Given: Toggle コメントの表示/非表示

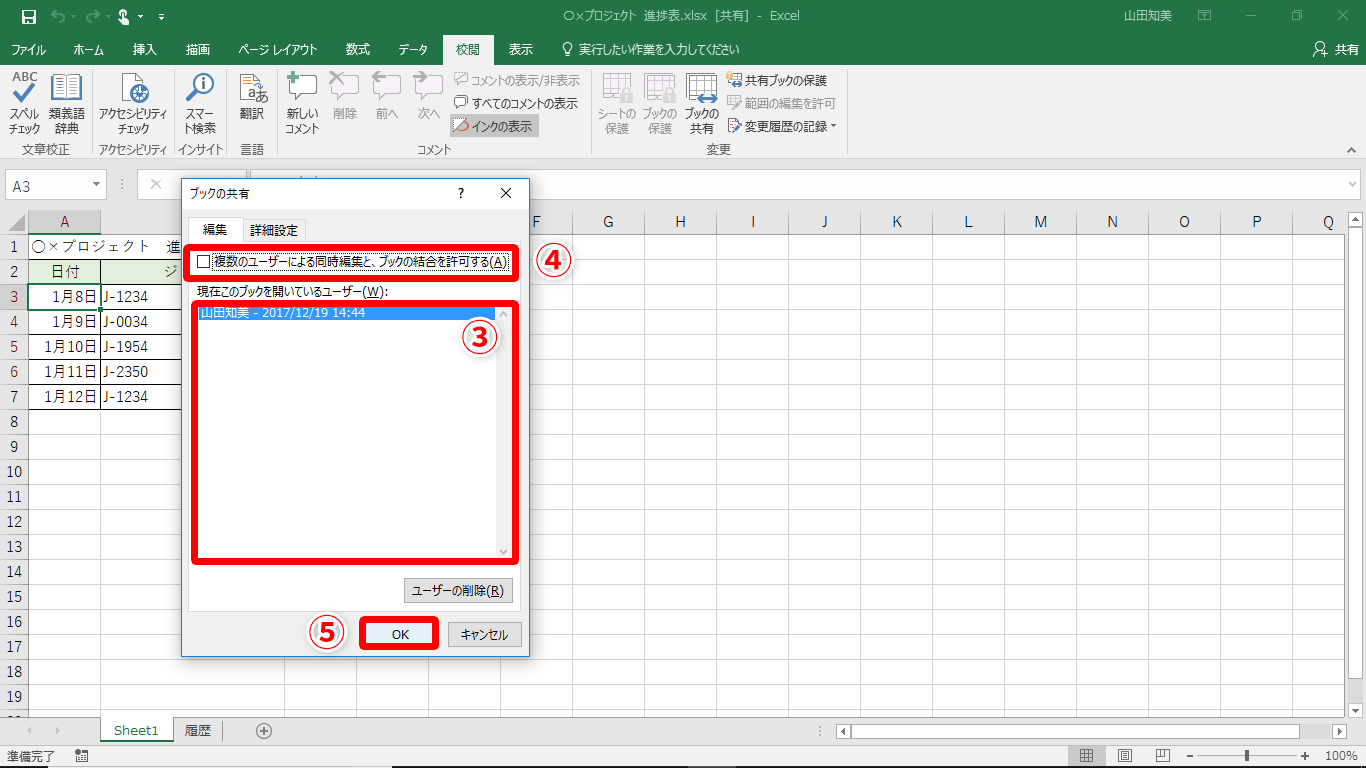Looking at the screenshot, I should point(517,80).
